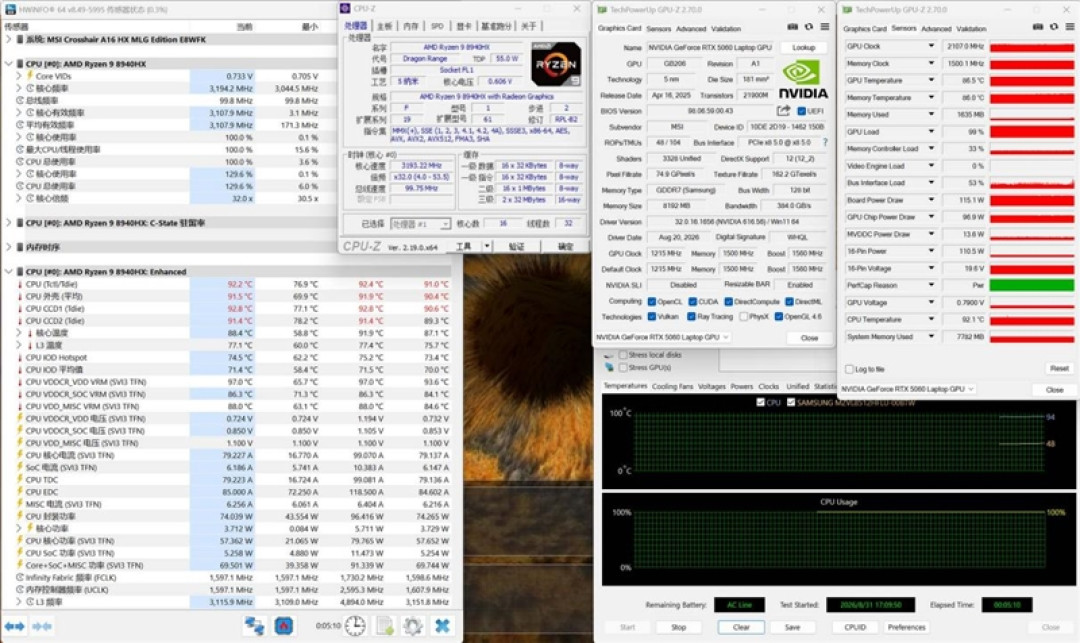Image resolution: width=1080 pixels, height=643 pixels.
Task: Click HWiNFO red-blue icon beside network icon
Action: click(x=284, y=626)
